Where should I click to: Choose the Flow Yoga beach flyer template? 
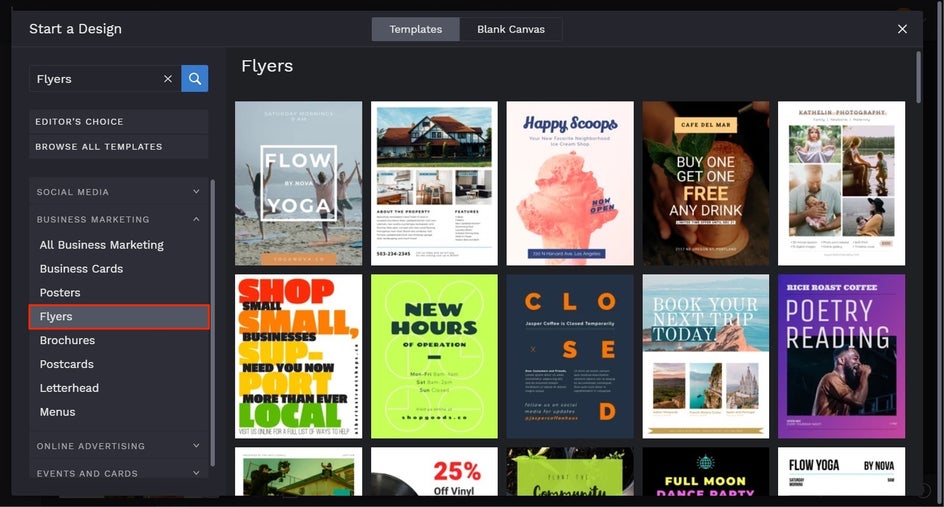tap(299, 183)
